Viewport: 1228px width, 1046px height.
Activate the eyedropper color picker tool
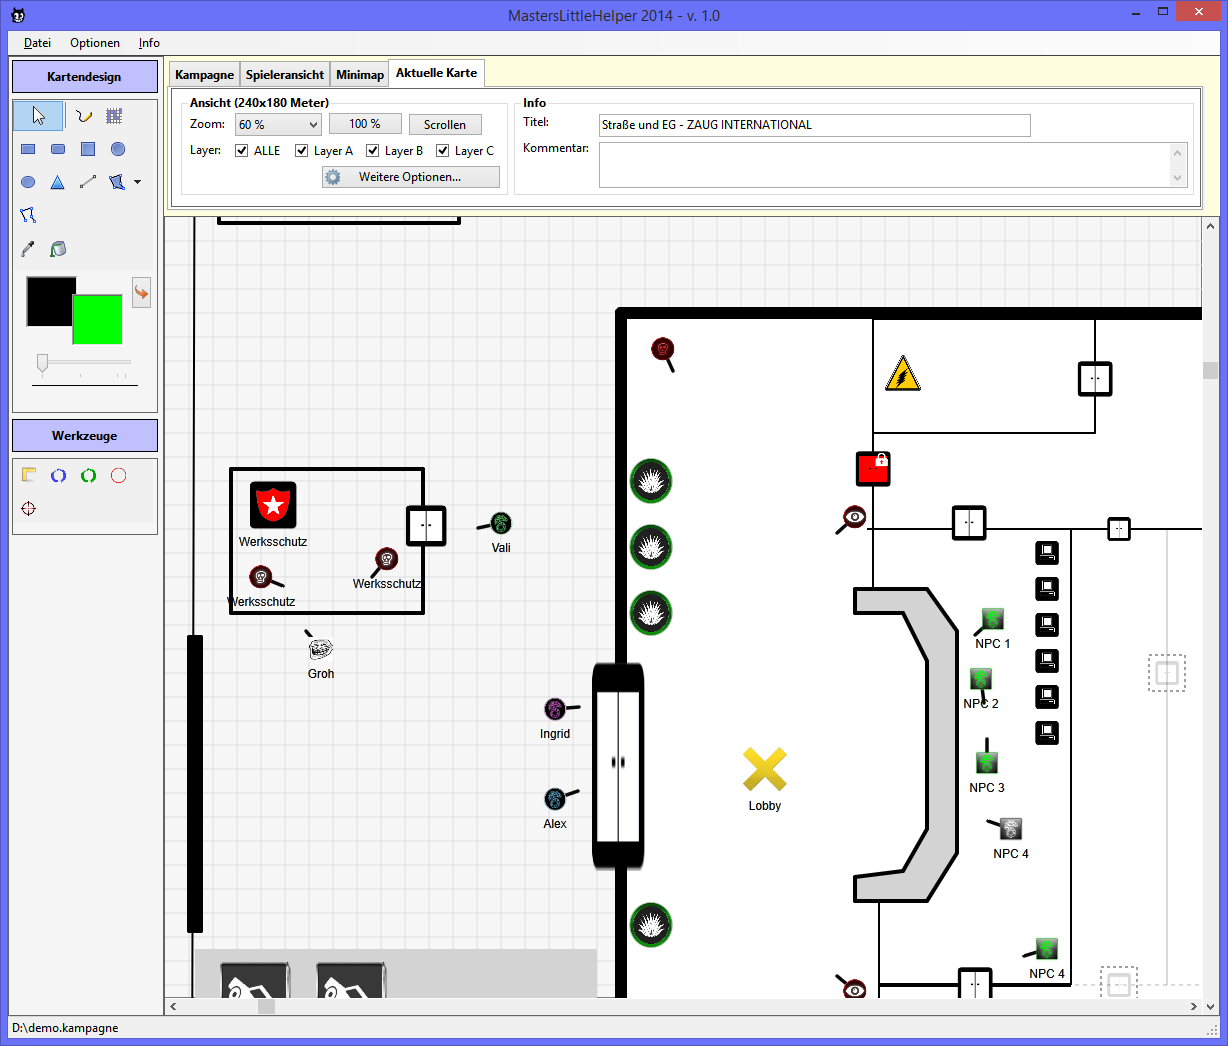(x=28, y=249)
